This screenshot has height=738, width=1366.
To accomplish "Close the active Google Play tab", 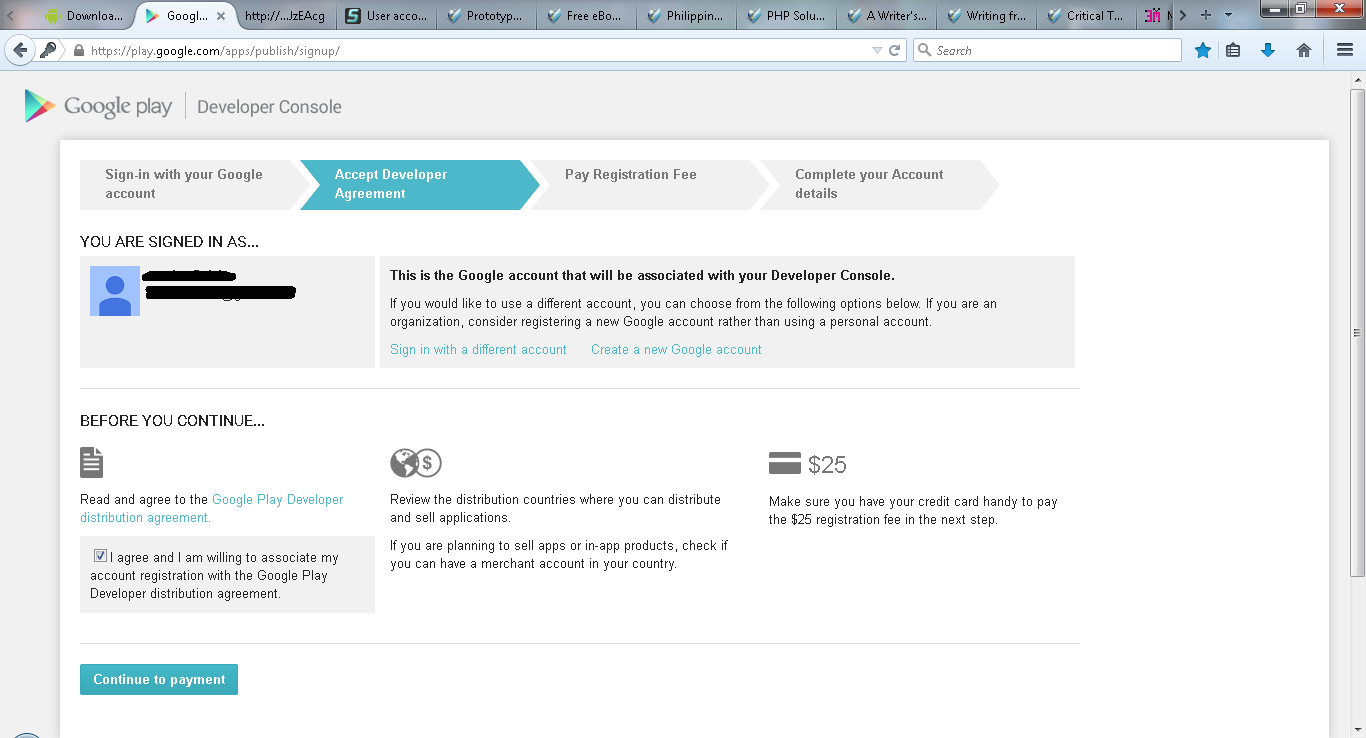I will pos(221,16).
